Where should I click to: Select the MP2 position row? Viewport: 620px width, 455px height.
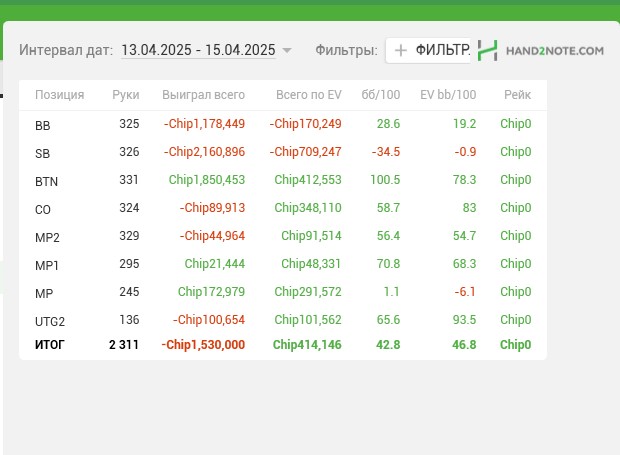point(283,236)
